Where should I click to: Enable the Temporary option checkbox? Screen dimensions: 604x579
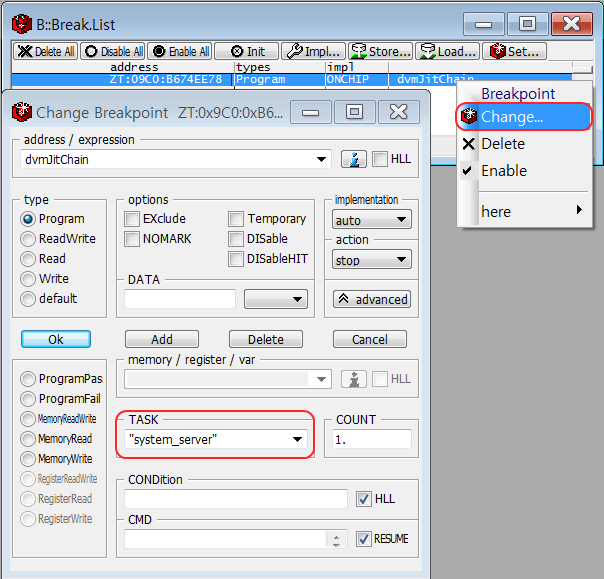tap(236, 219)
